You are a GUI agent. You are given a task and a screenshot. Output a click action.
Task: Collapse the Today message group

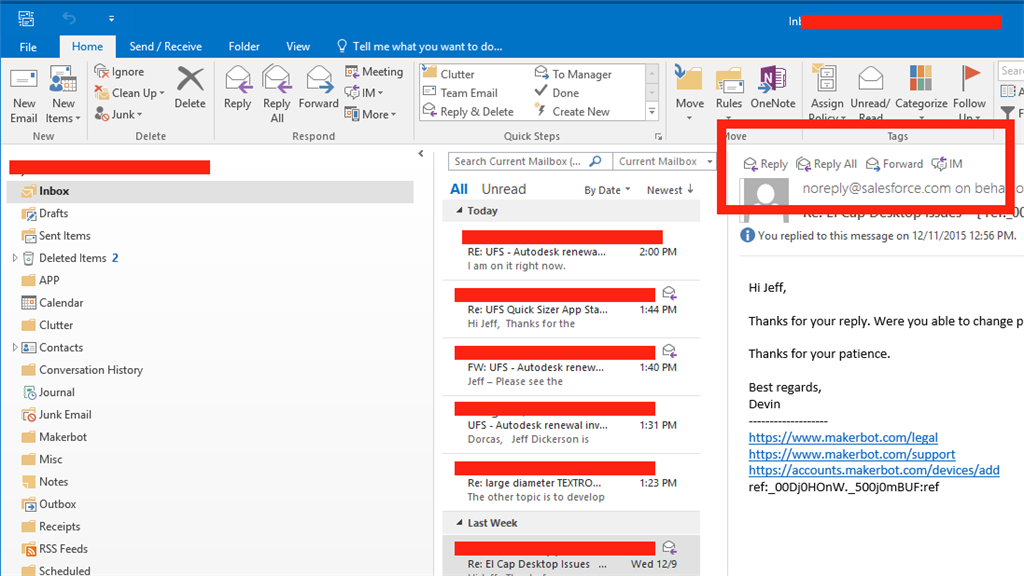tap(459, 210)
